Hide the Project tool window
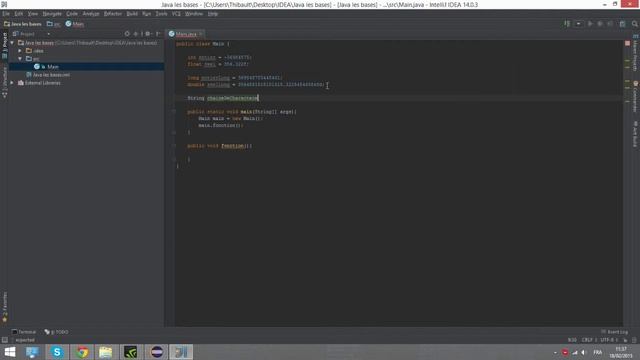The height and width of the screenshot is (360, 640). (x=158, y=34)
